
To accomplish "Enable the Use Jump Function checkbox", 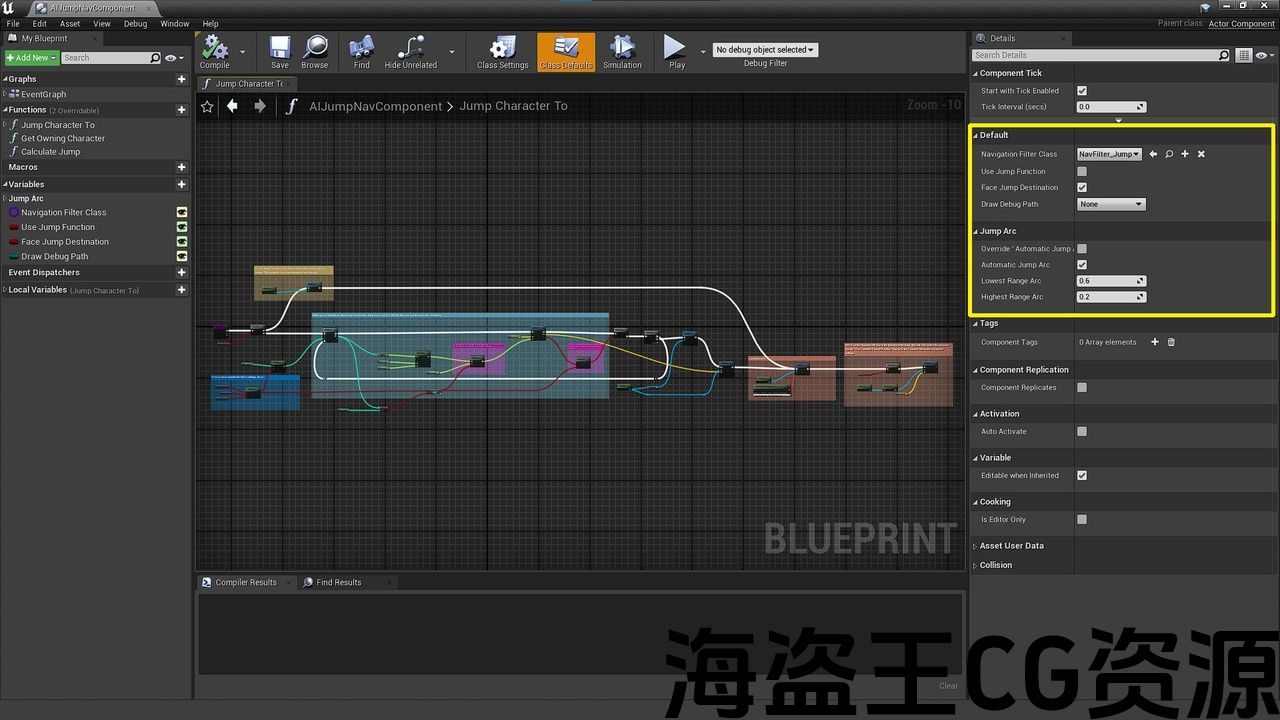I will coord(1082,172).
